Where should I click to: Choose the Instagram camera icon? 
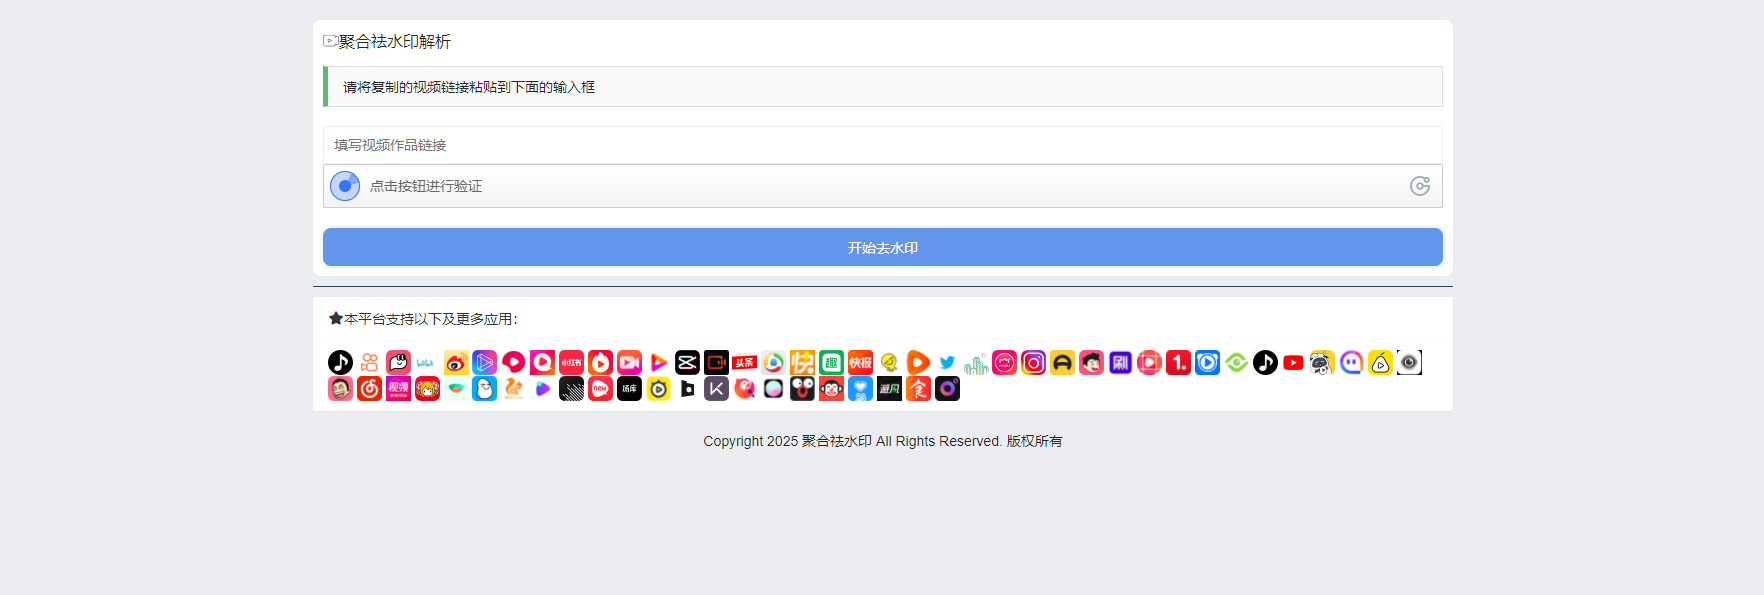point(1033,363)
